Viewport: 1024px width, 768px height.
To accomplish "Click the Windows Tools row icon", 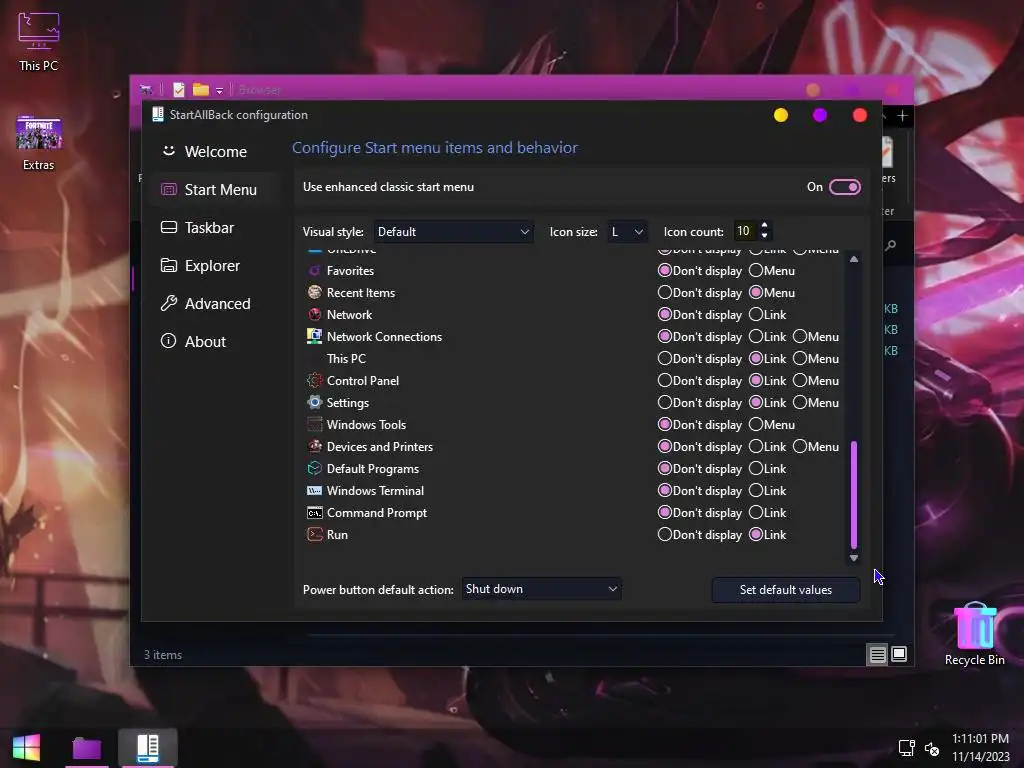I will click(315, 424).
